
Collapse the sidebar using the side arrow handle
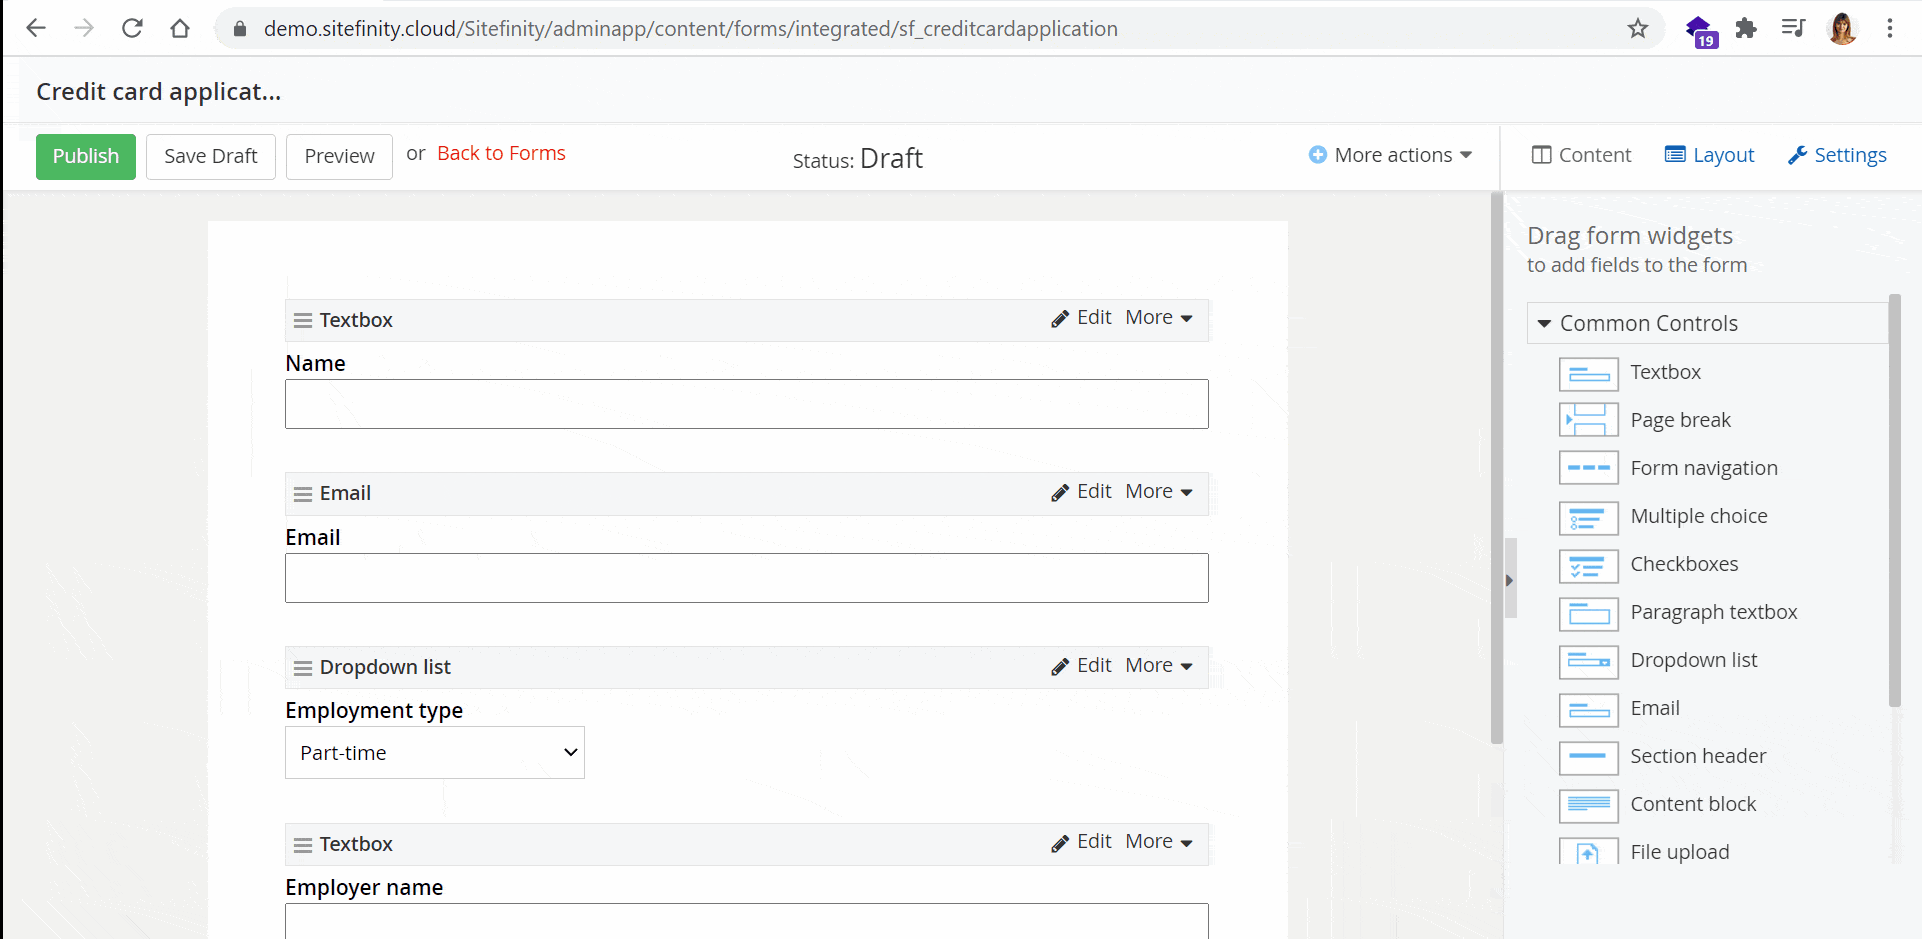click(x=1510, y=580)
